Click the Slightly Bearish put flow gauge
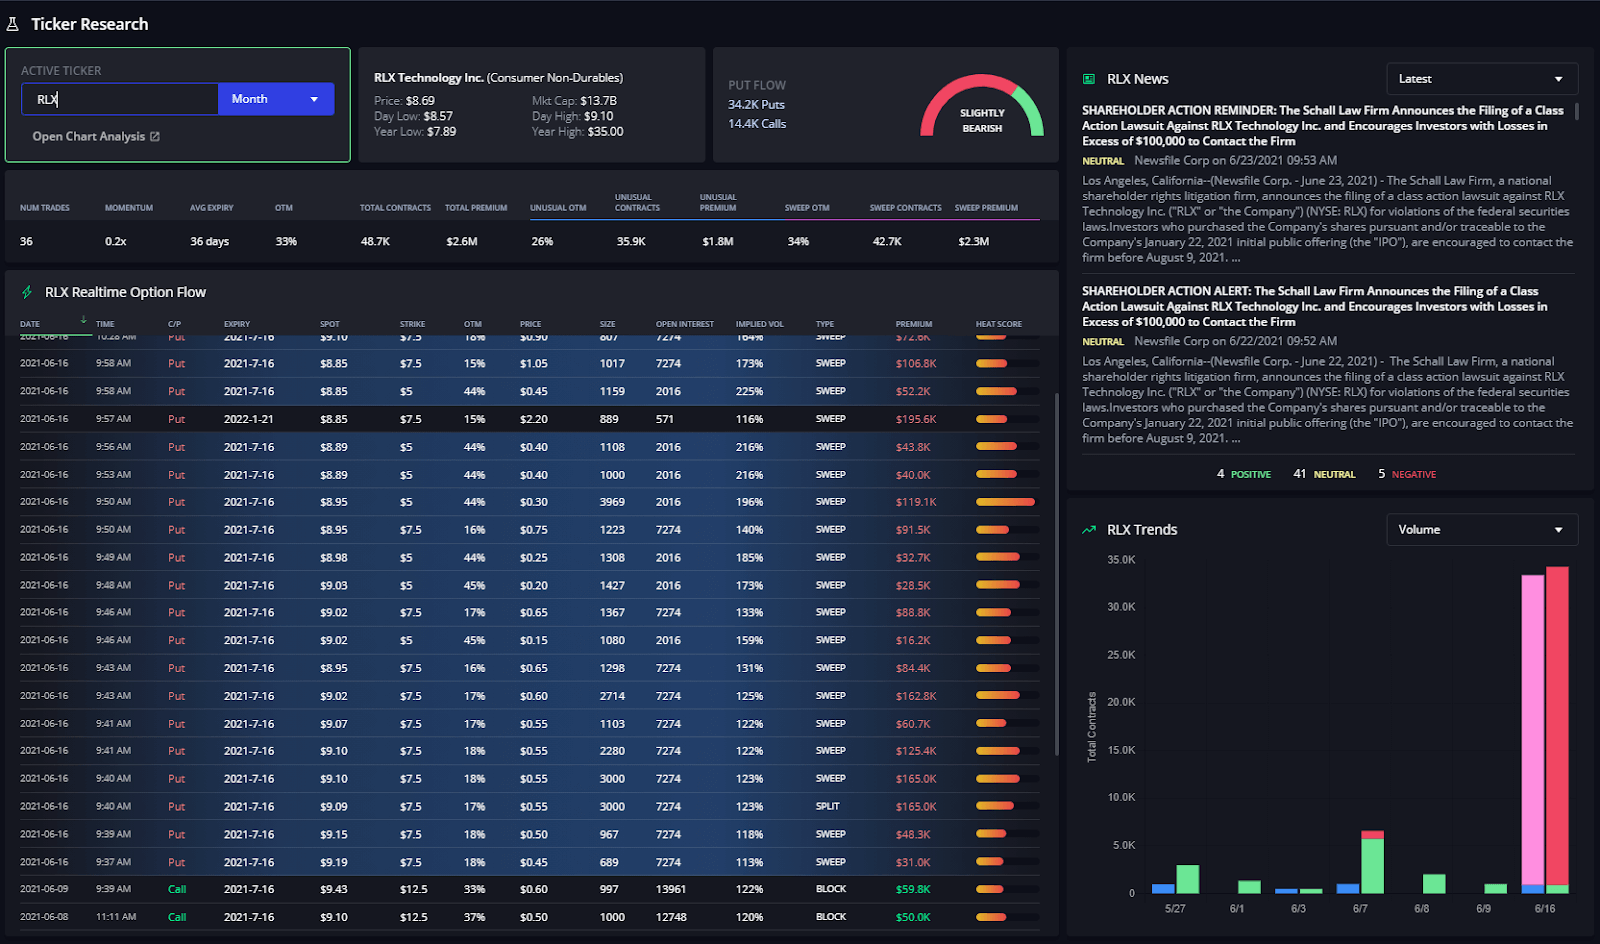This screenshot has height=944, width=1600. click(982, 105)
